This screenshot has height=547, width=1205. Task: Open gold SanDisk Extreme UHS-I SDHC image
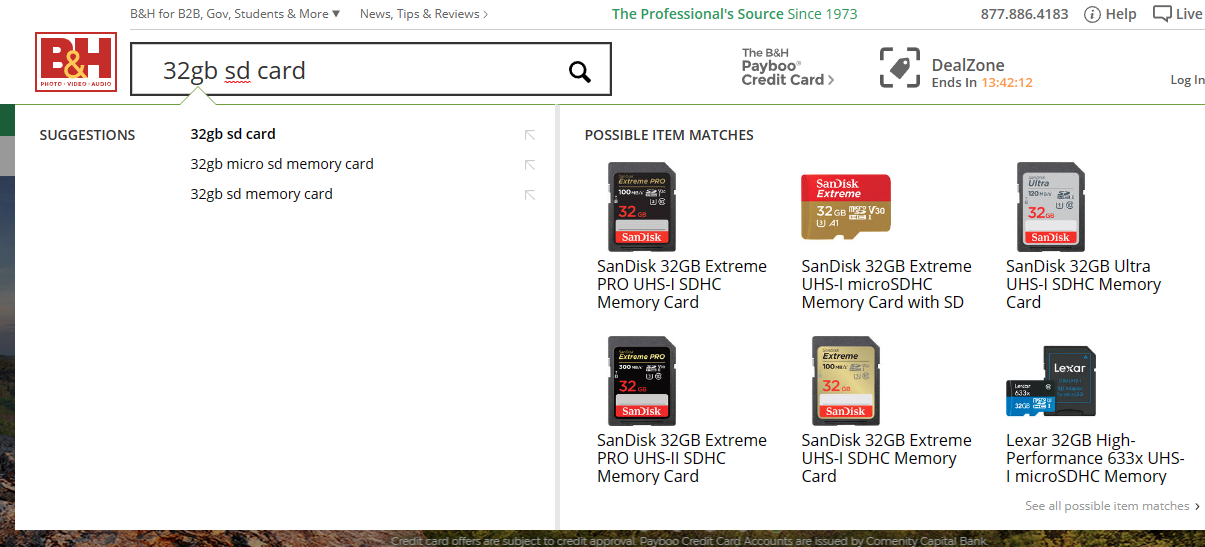click(x=846, y=381)
